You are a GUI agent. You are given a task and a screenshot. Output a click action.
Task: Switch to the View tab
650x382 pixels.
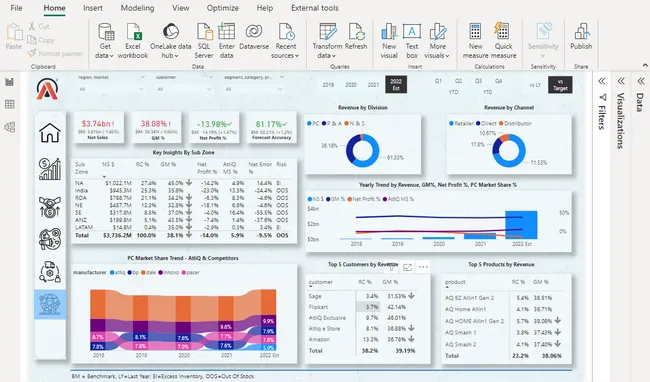[180, 8]
